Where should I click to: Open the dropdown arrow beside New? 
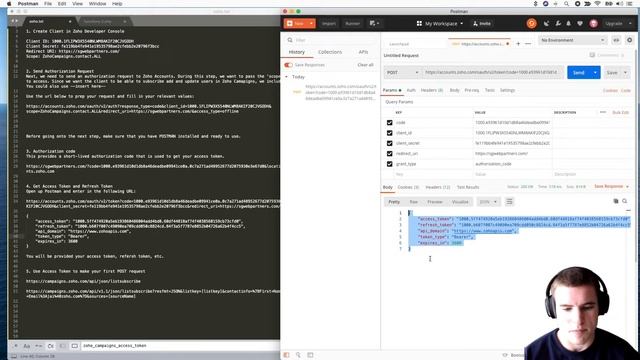point(311,24)
